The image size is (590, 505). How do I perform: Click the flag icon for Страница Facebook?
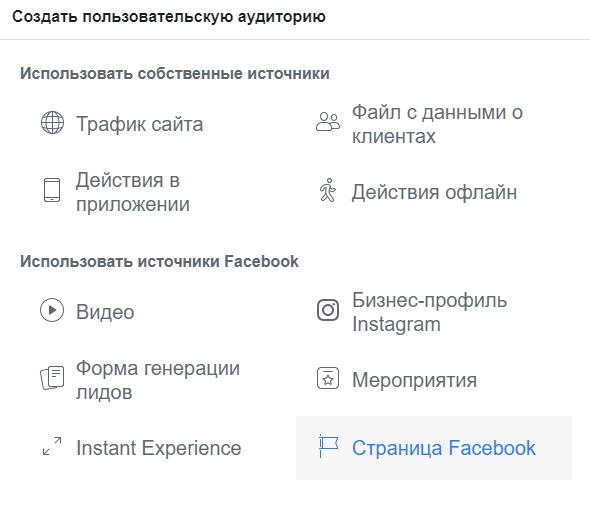[328, 446]
